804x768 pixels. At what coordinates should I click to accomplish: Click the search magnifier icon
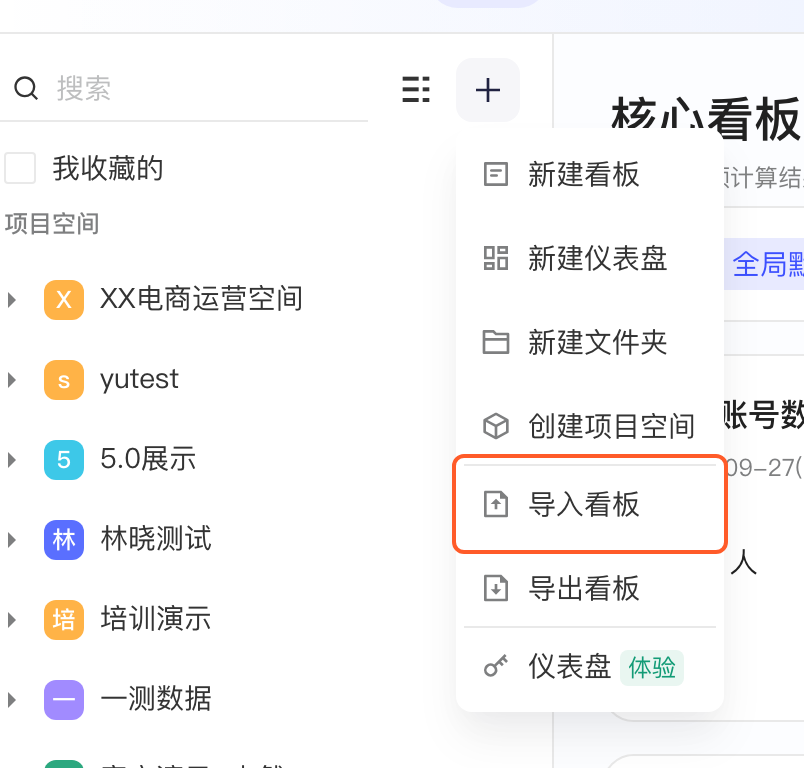click(26, 89)
